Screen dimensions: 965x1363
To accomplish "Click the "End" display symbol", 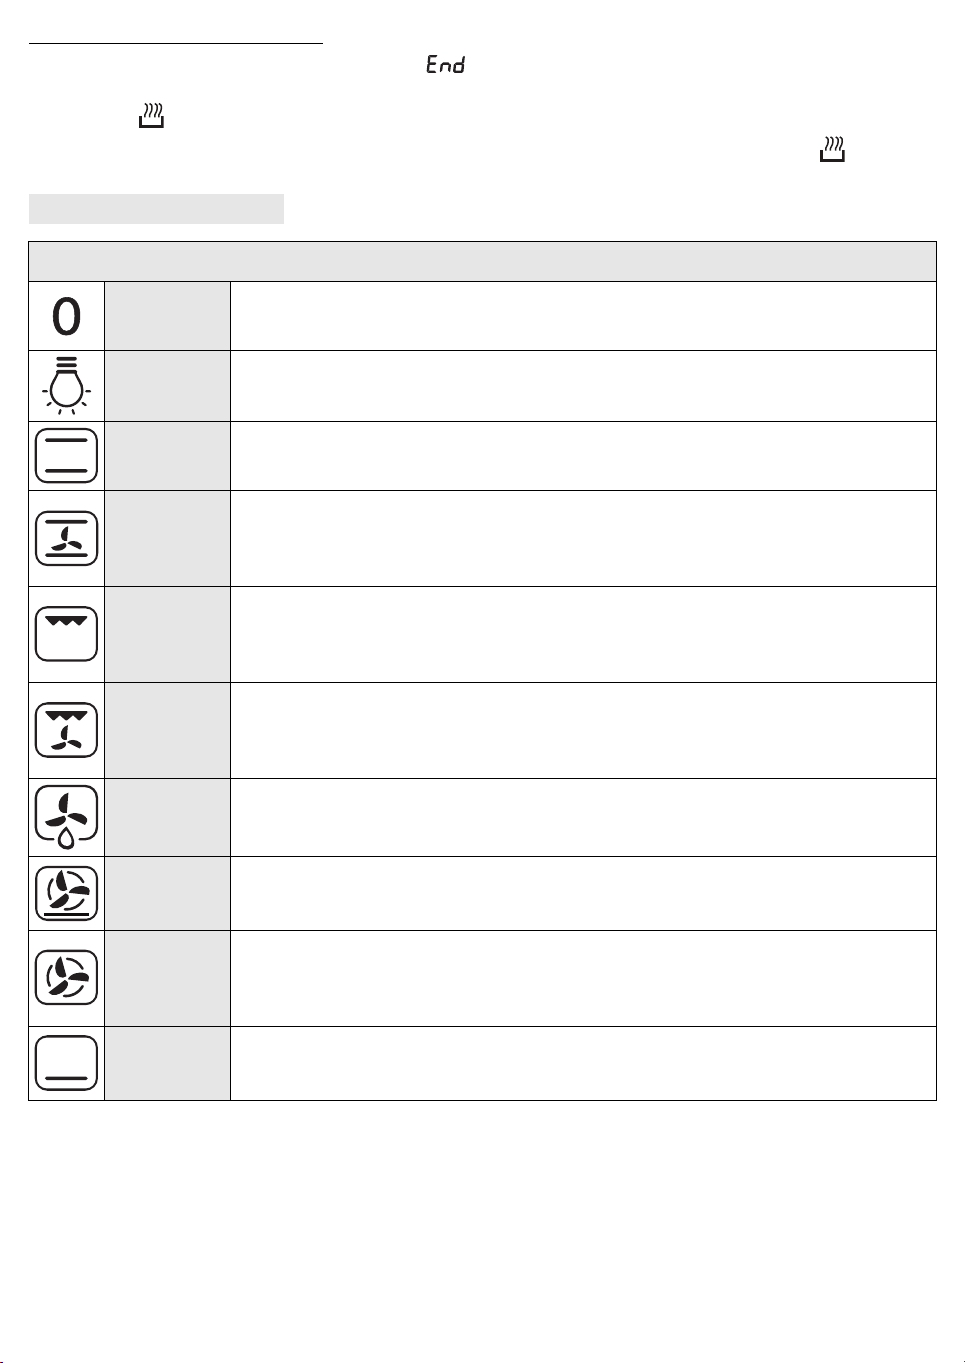I will [446, 65].
